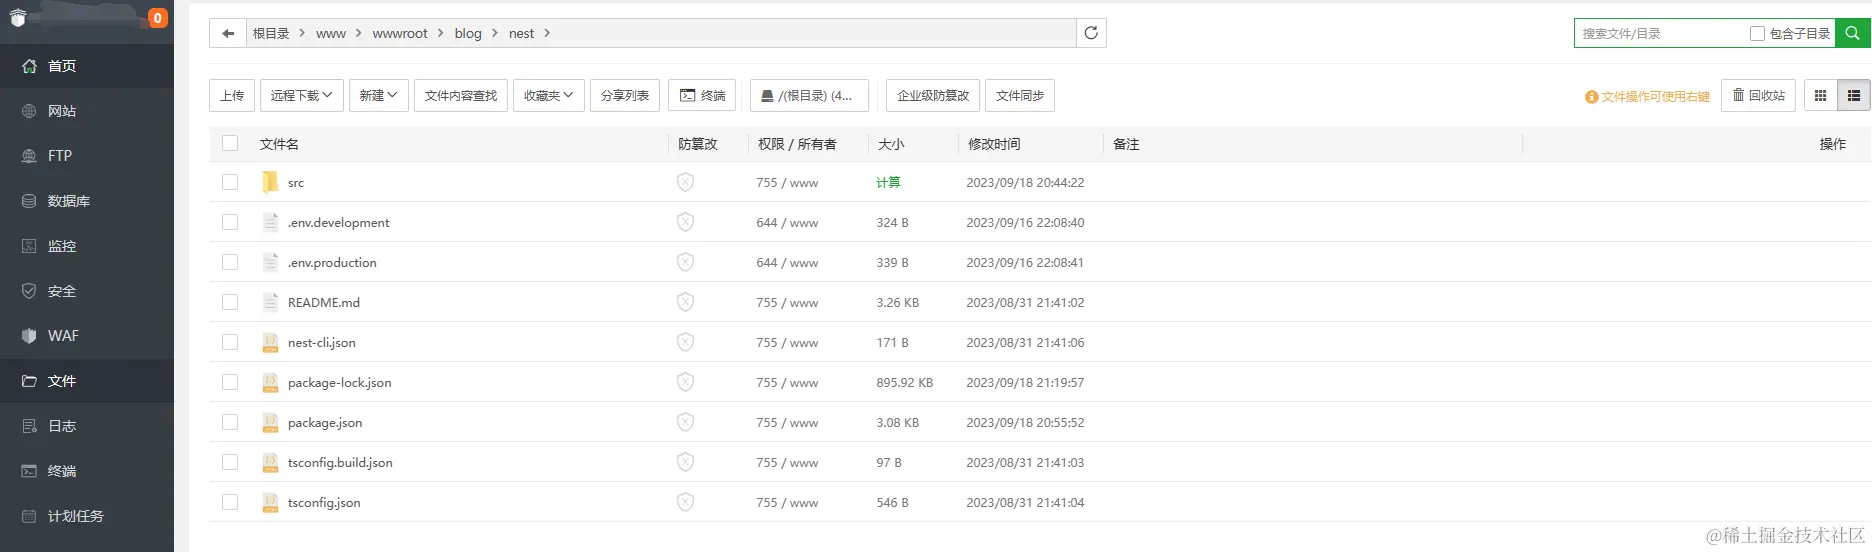Click the 企业级防篡改 button
The height and width of the screenshot is (552, 1872).
tap(933, 96)
